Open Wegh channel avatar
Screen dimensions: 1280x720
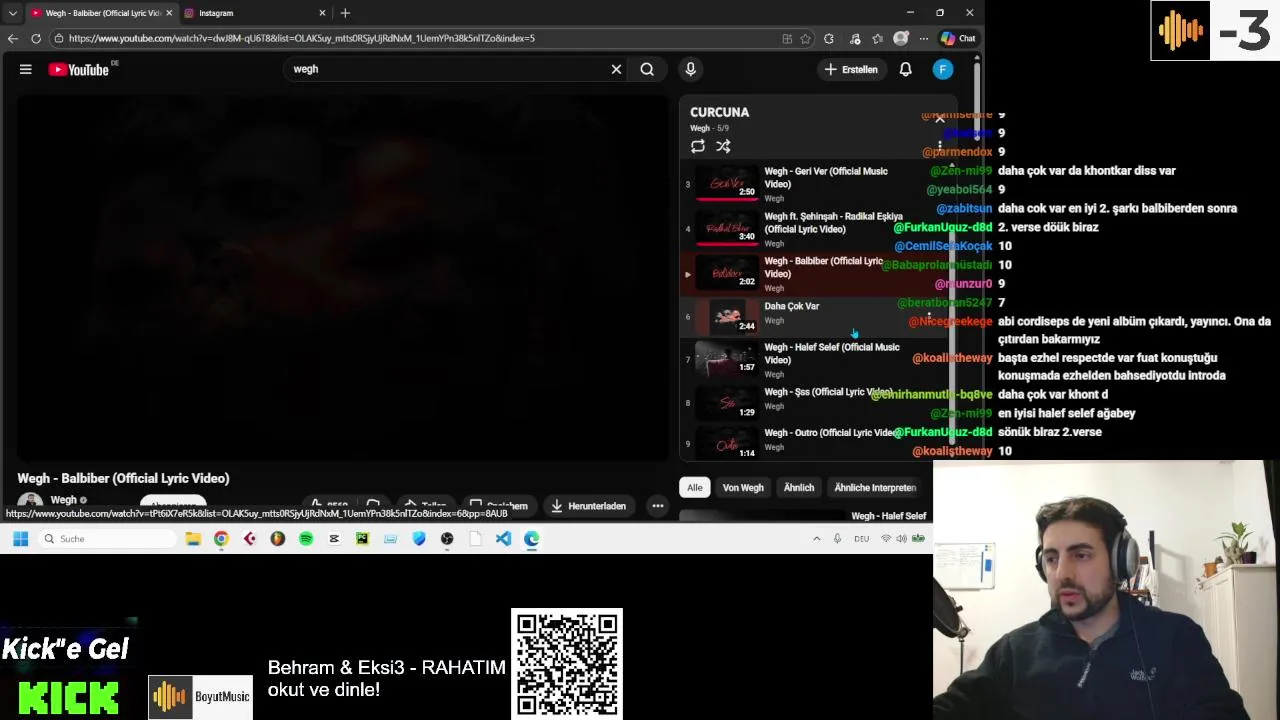pyautogui.click(x=30, y=501)
